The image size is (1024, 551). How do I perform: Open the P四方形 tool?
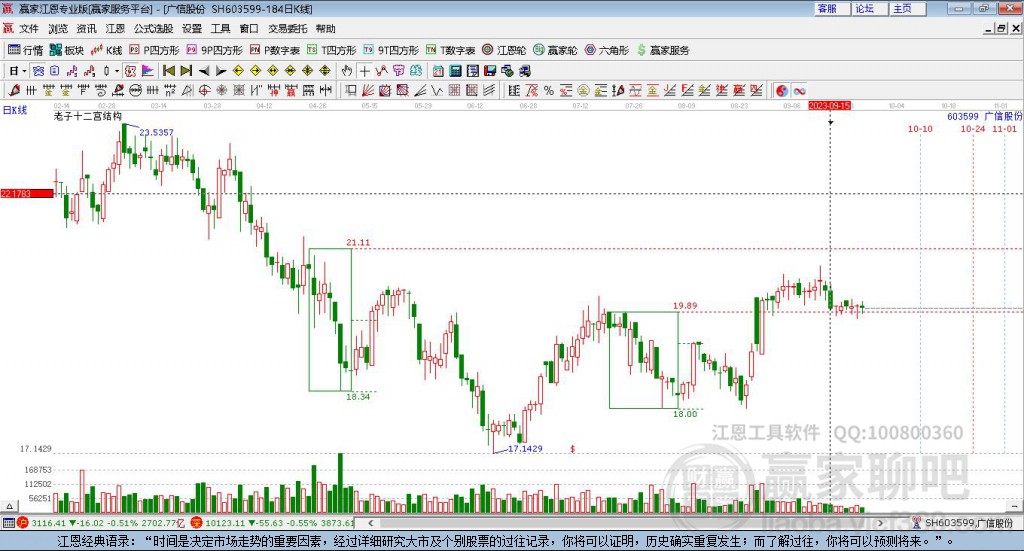(x=154, y=50)
